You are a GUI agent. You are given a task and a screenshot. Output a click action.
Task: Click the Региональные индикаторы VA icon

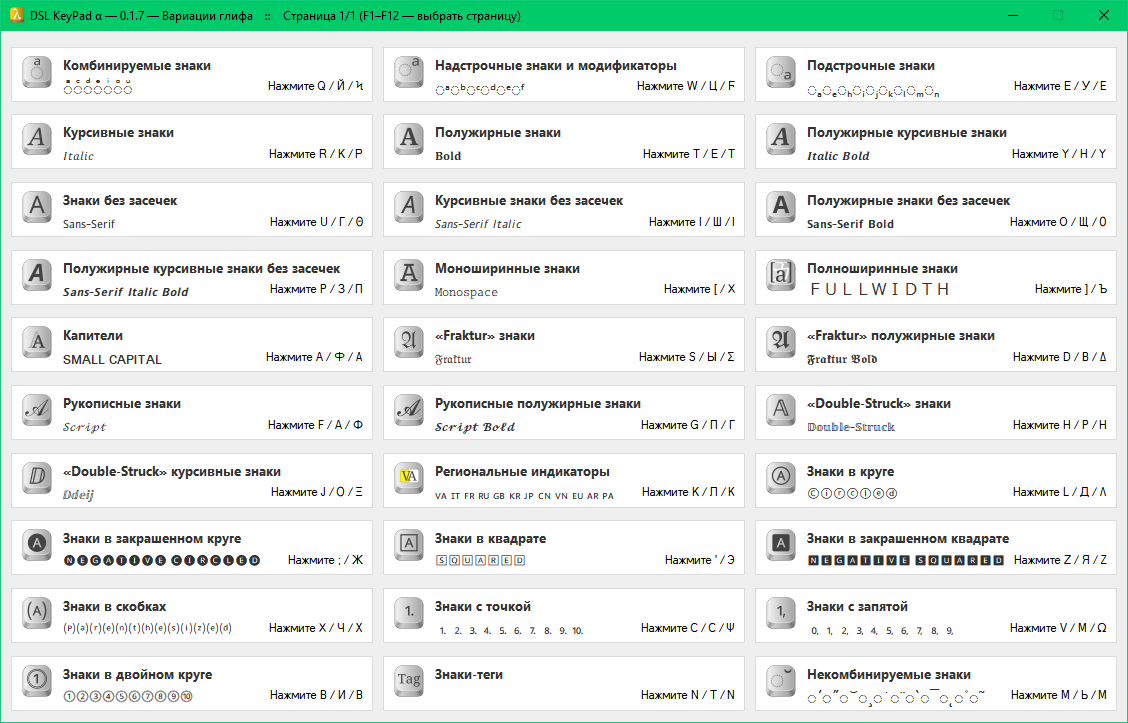pyautogui.click(x=409, y=479)
